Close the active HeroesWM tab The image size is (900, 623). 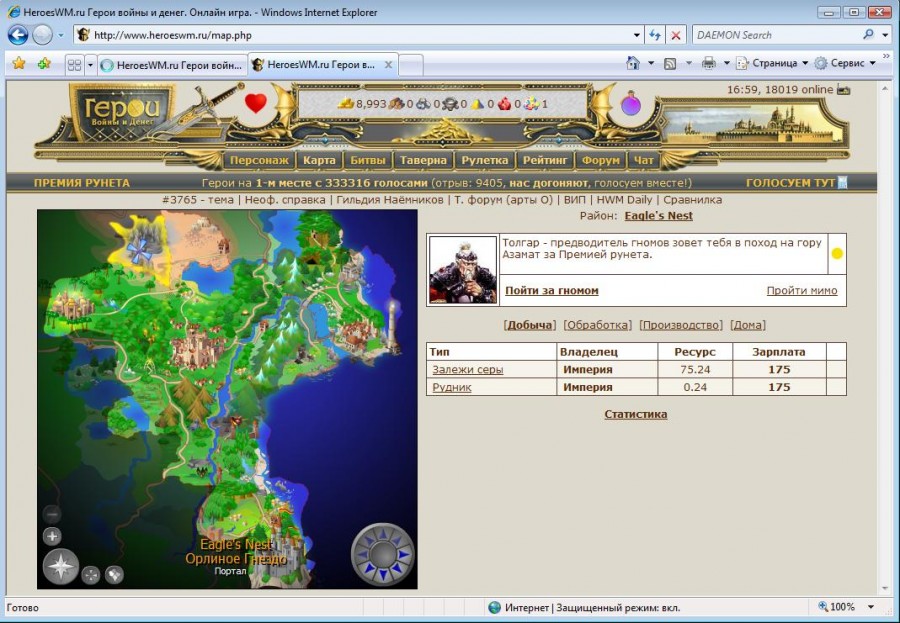pos(389,64)
